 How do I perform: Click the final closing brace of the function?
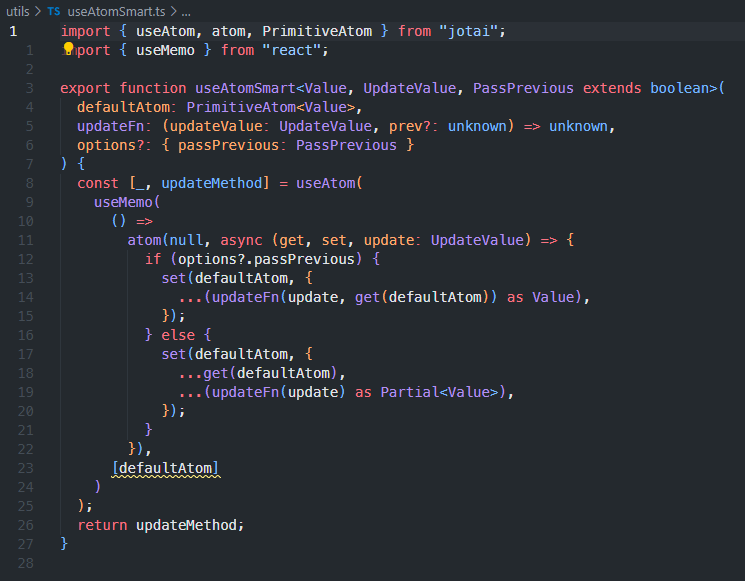[64, 544]
